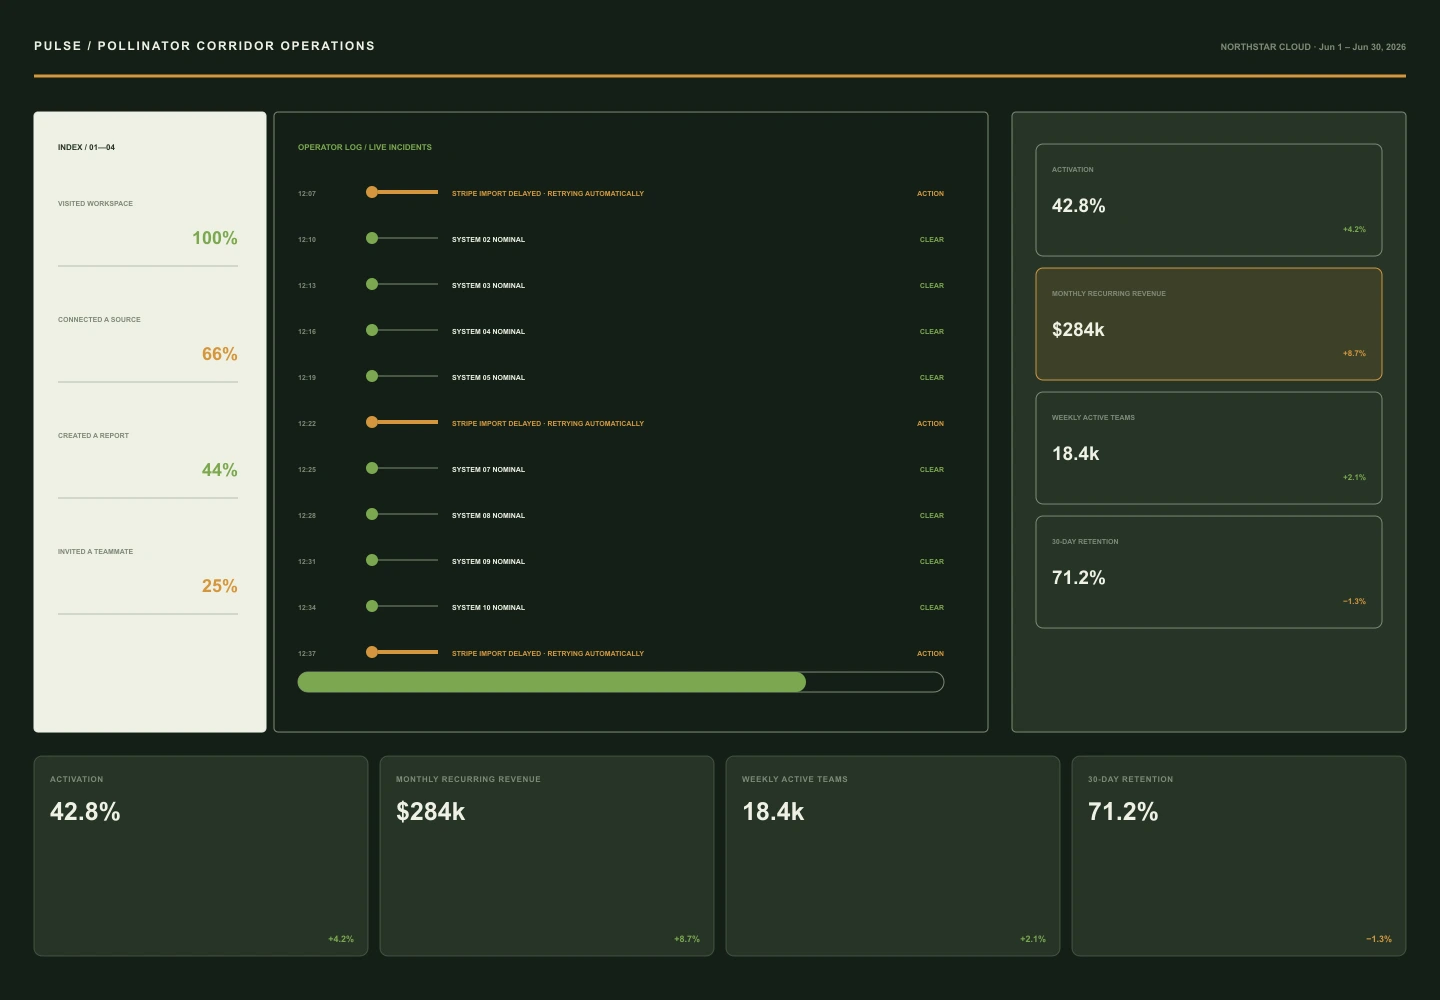Image resolution: width=1440 pixels, height=1000 pixels.
Task: Click the 66% funnel value
Action: coord(220,354)
